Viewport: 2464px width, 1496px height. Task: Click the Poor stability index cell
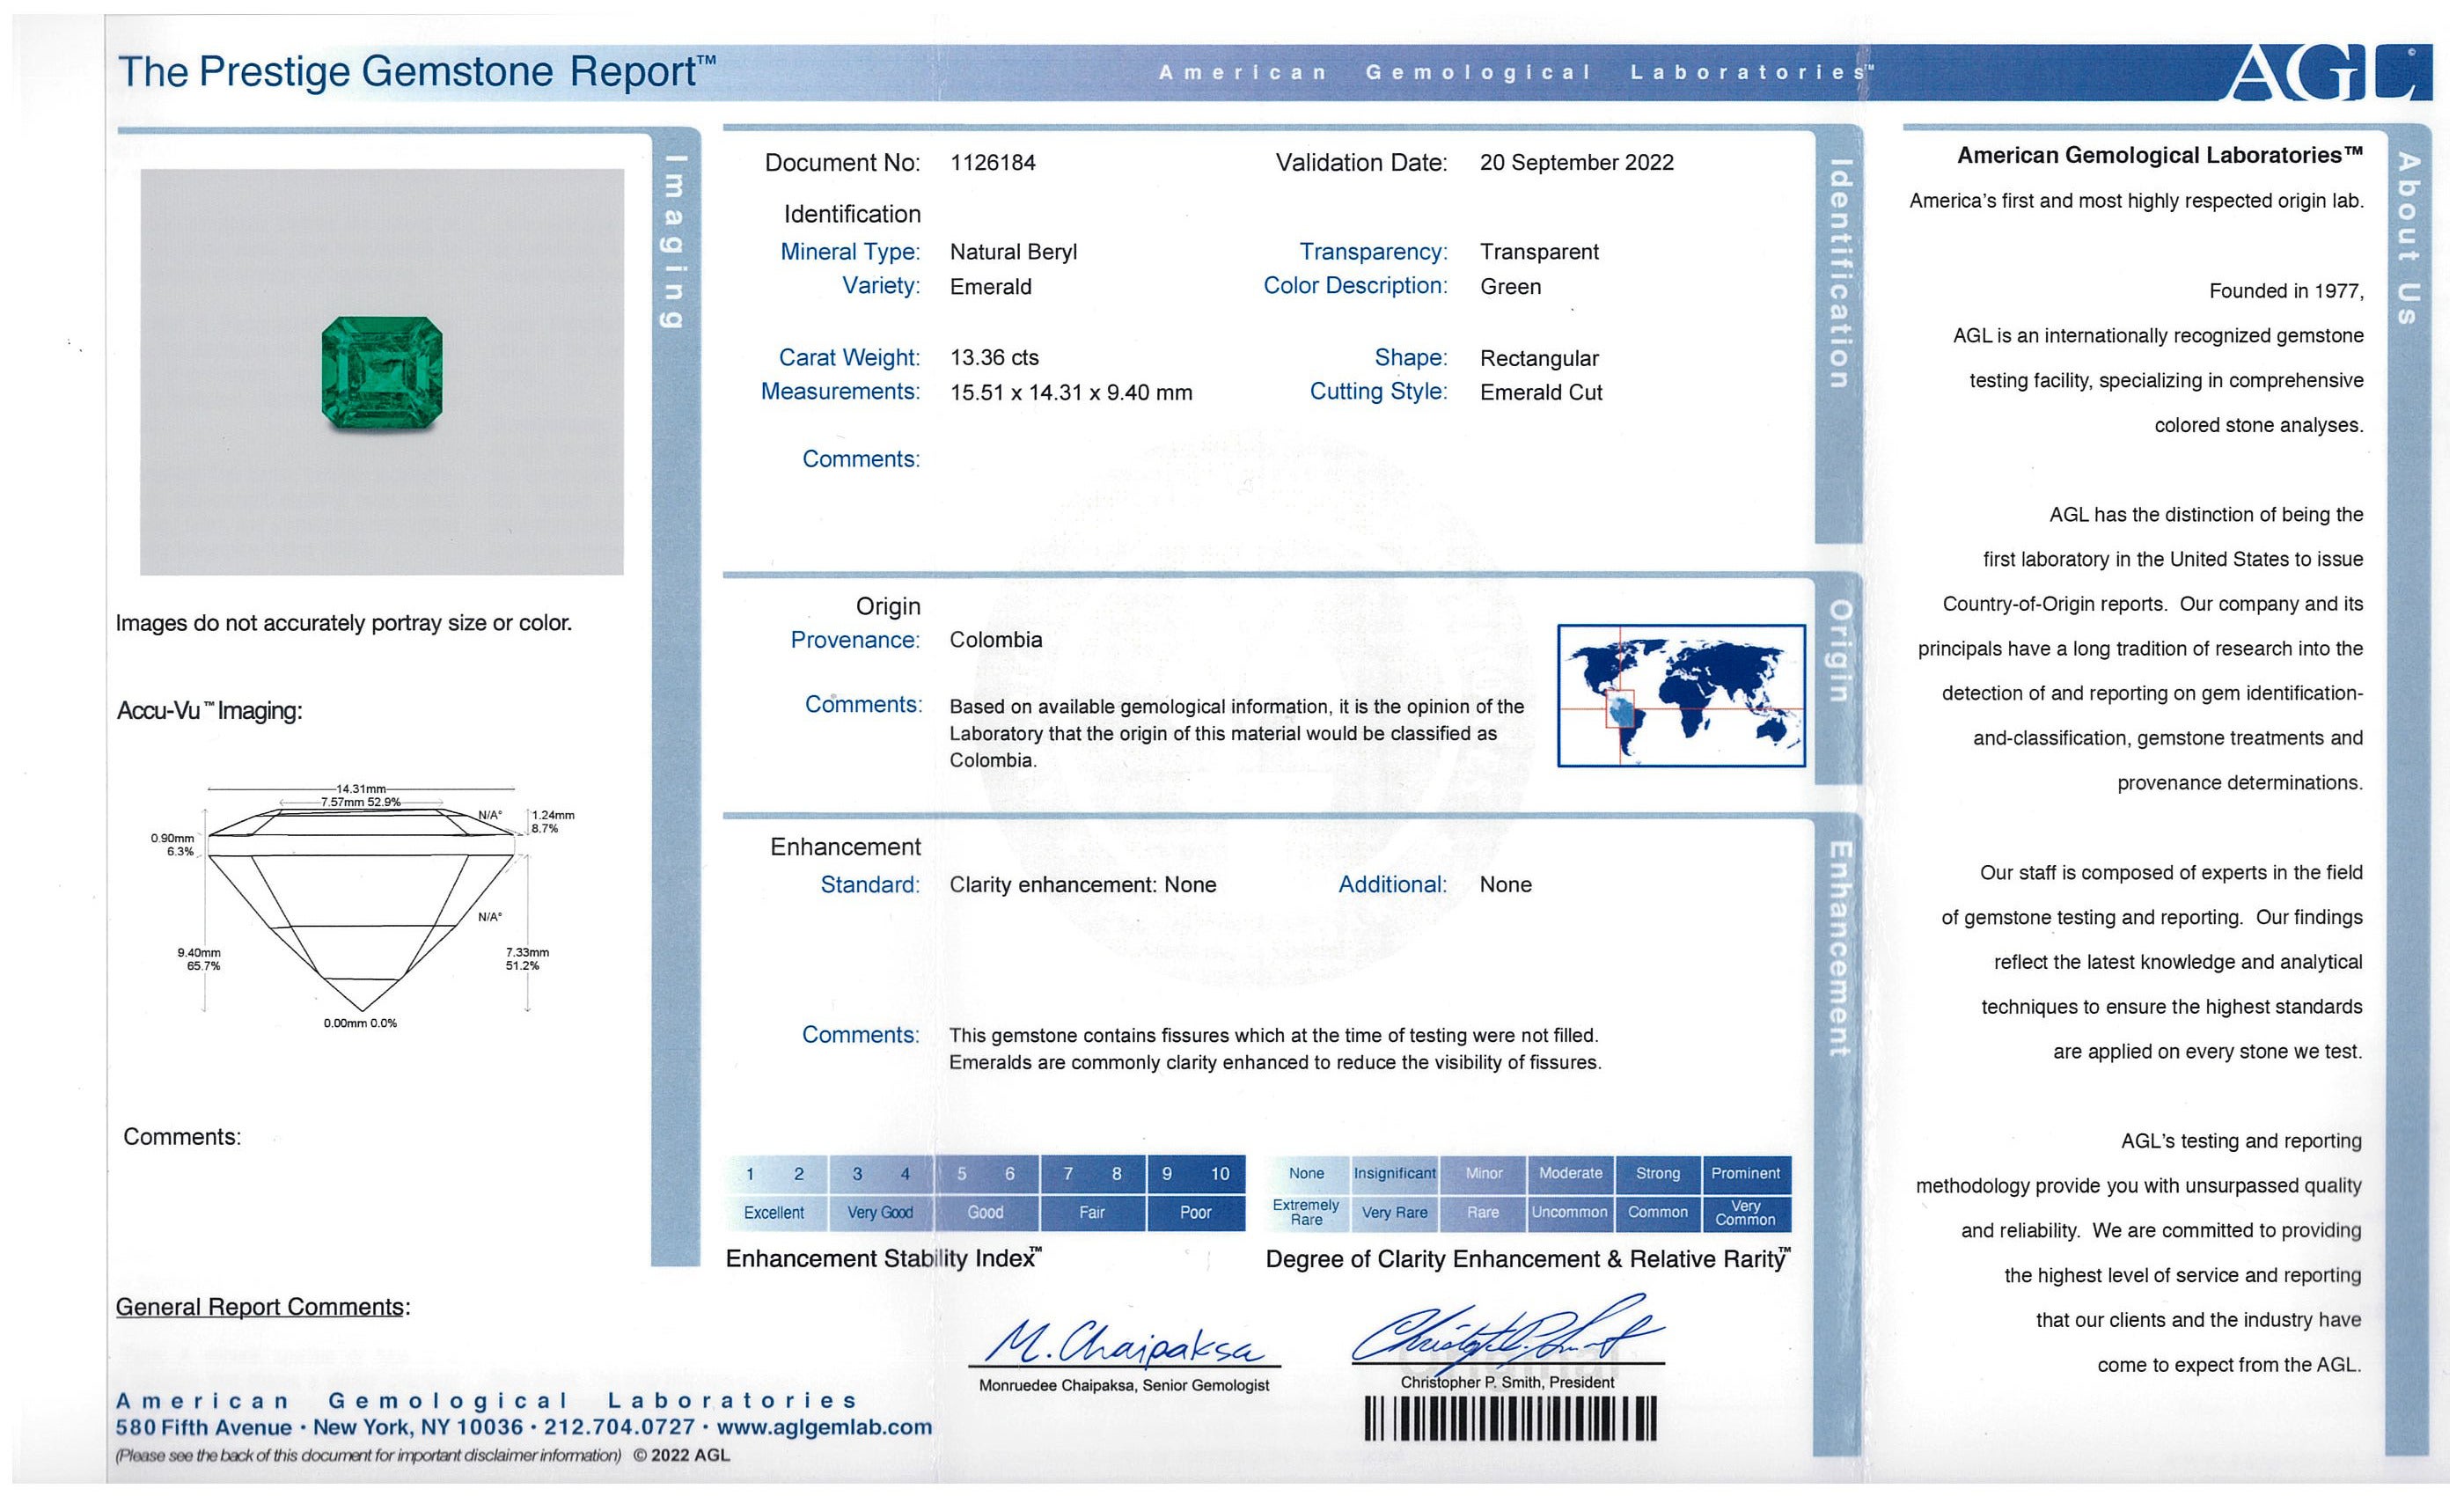(x=1195, y=1212)
